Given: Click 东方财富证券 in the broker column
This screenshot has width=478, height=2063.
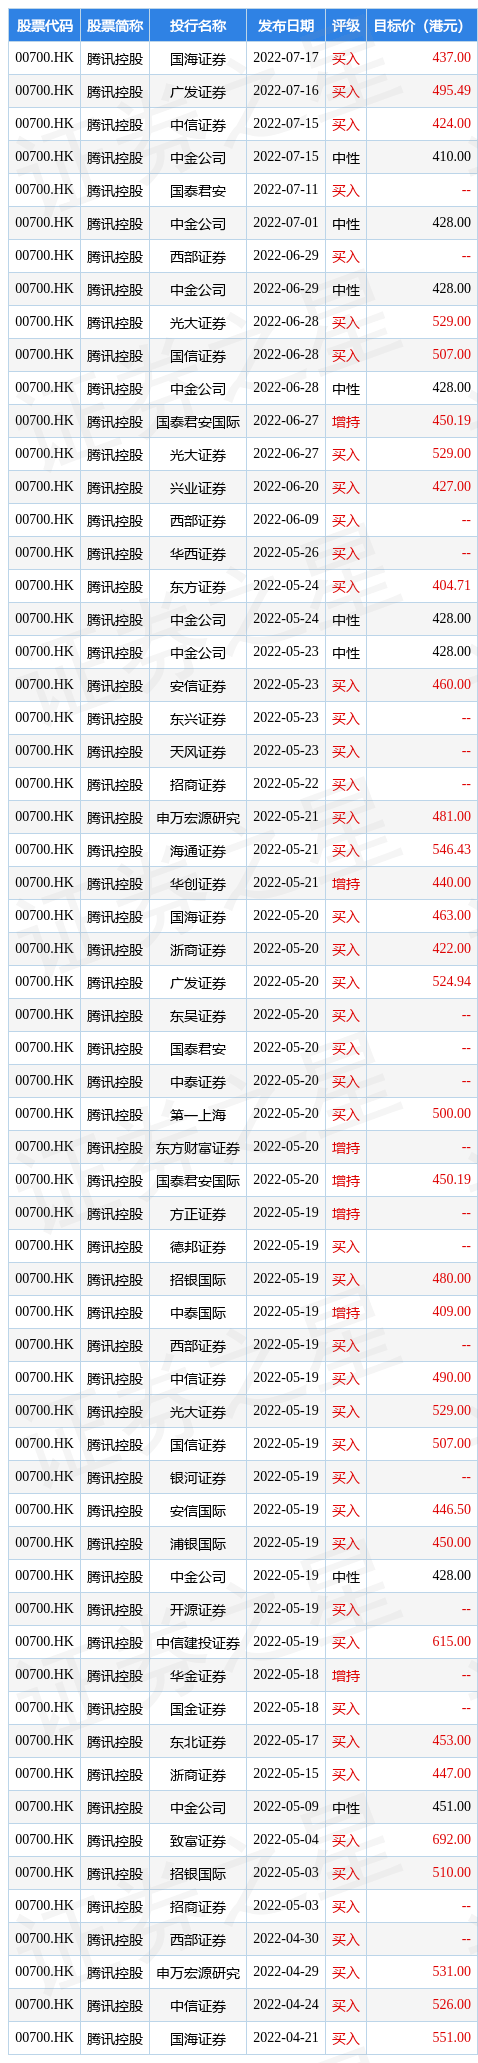Looking at the screenshot, I should 198,1147.
